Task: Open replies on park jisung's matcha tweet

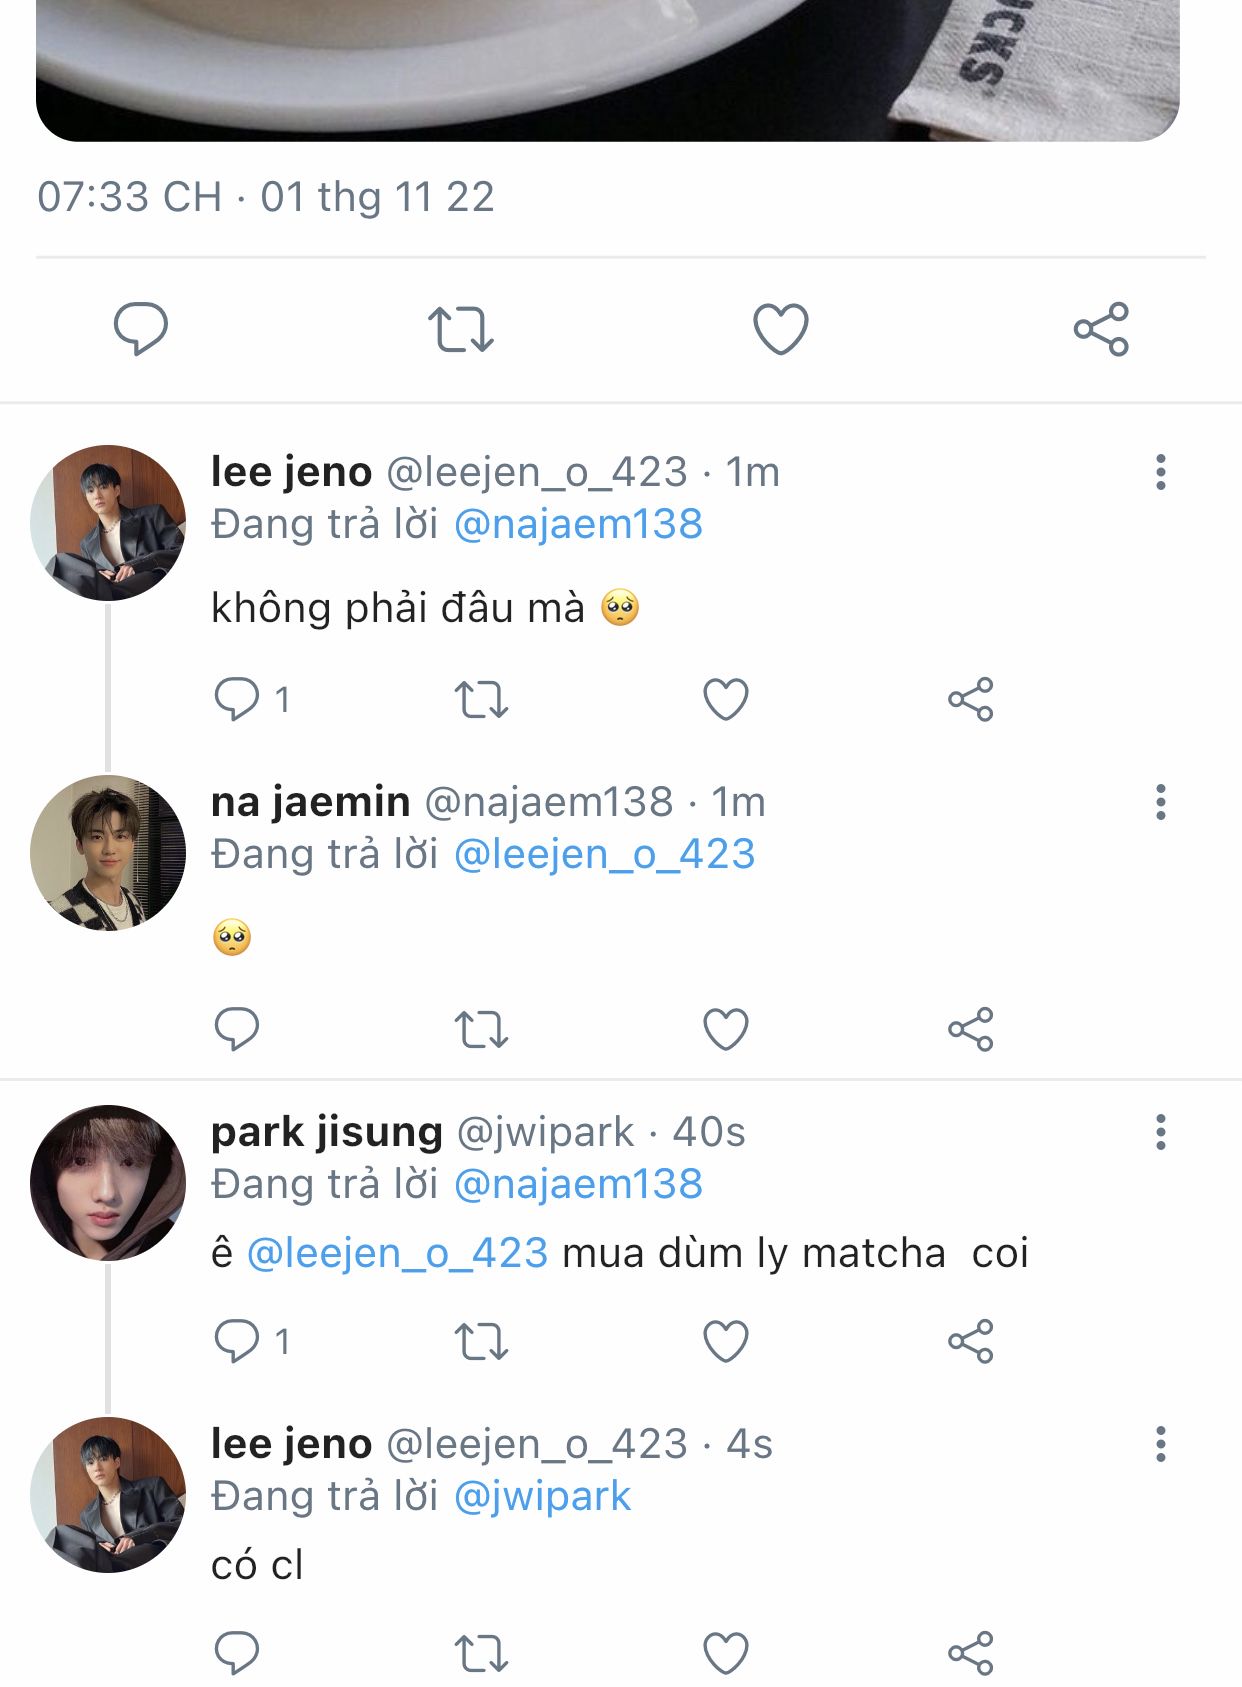Action: click(238, 1341)
